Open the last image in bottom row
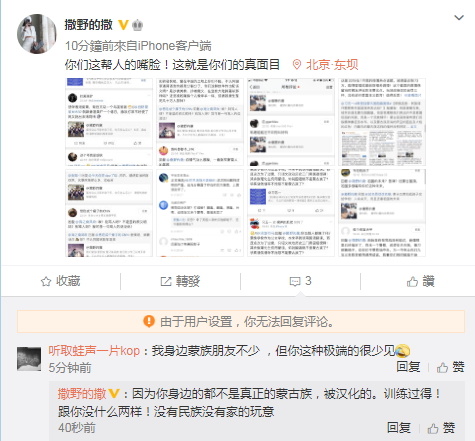Screen dimensions: 475x441 (382, 213)
